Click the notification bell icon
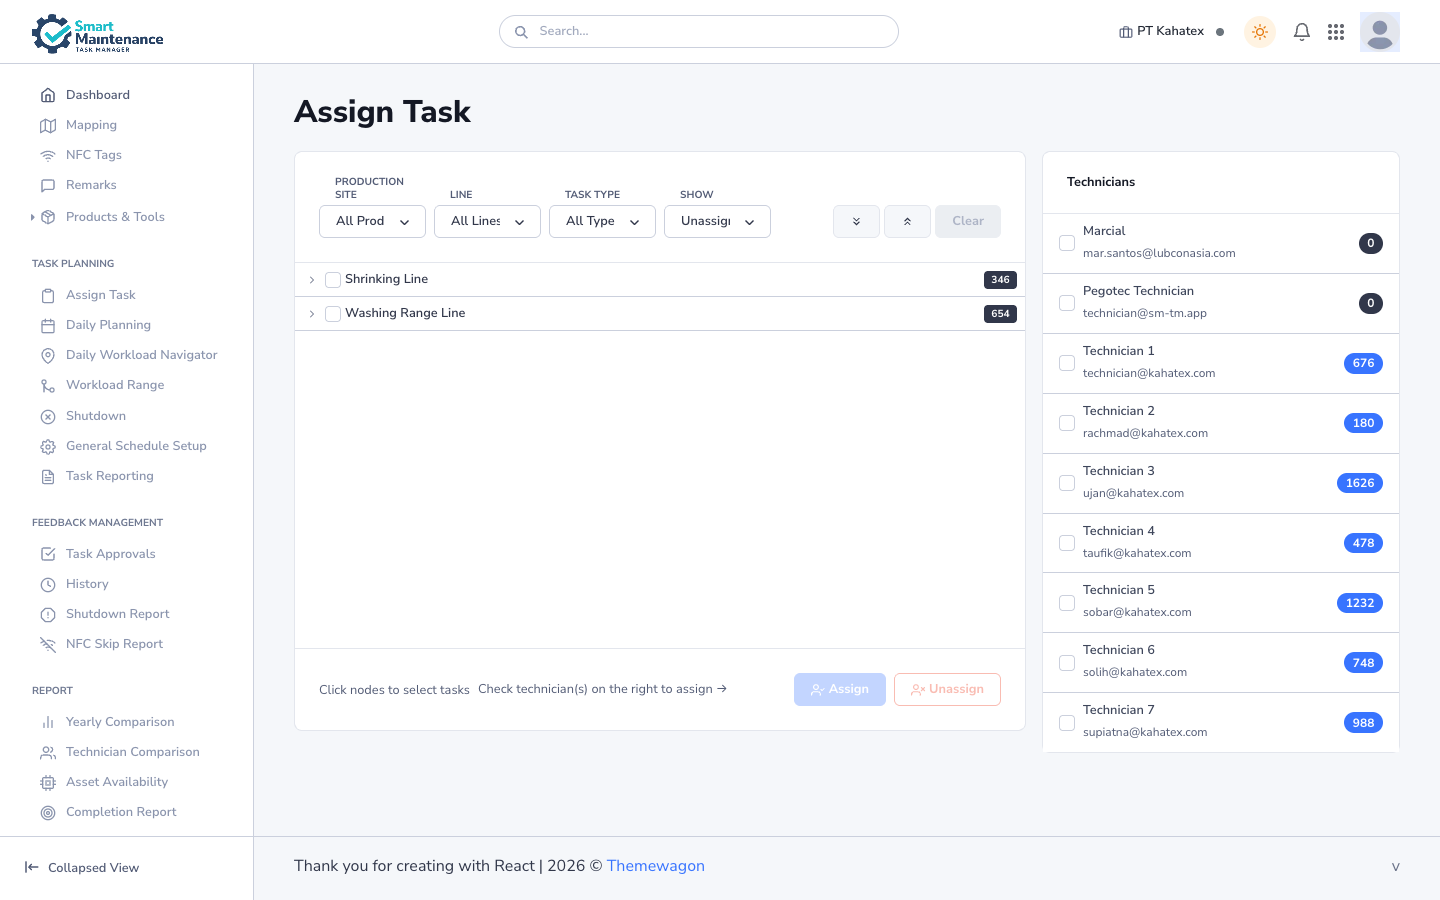The image size is (1440, 900). point(1301,32)
